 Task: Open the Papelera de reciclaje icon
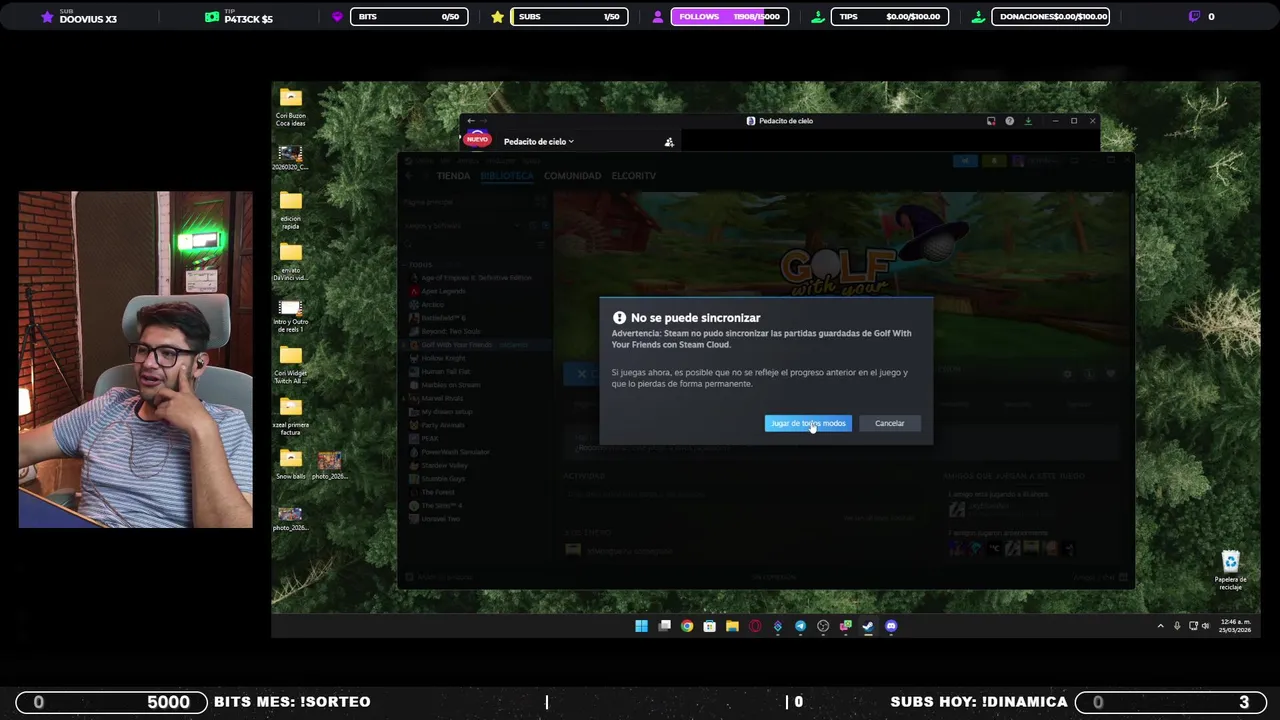(1230, 570)
